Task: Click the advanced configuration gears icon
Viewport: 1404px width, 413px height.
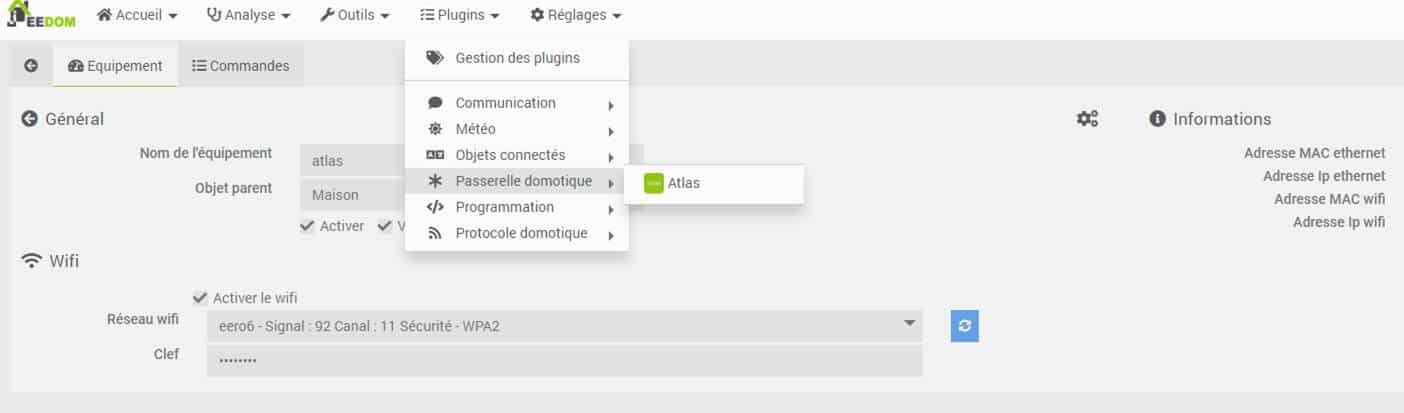Action: point(1087,119)
